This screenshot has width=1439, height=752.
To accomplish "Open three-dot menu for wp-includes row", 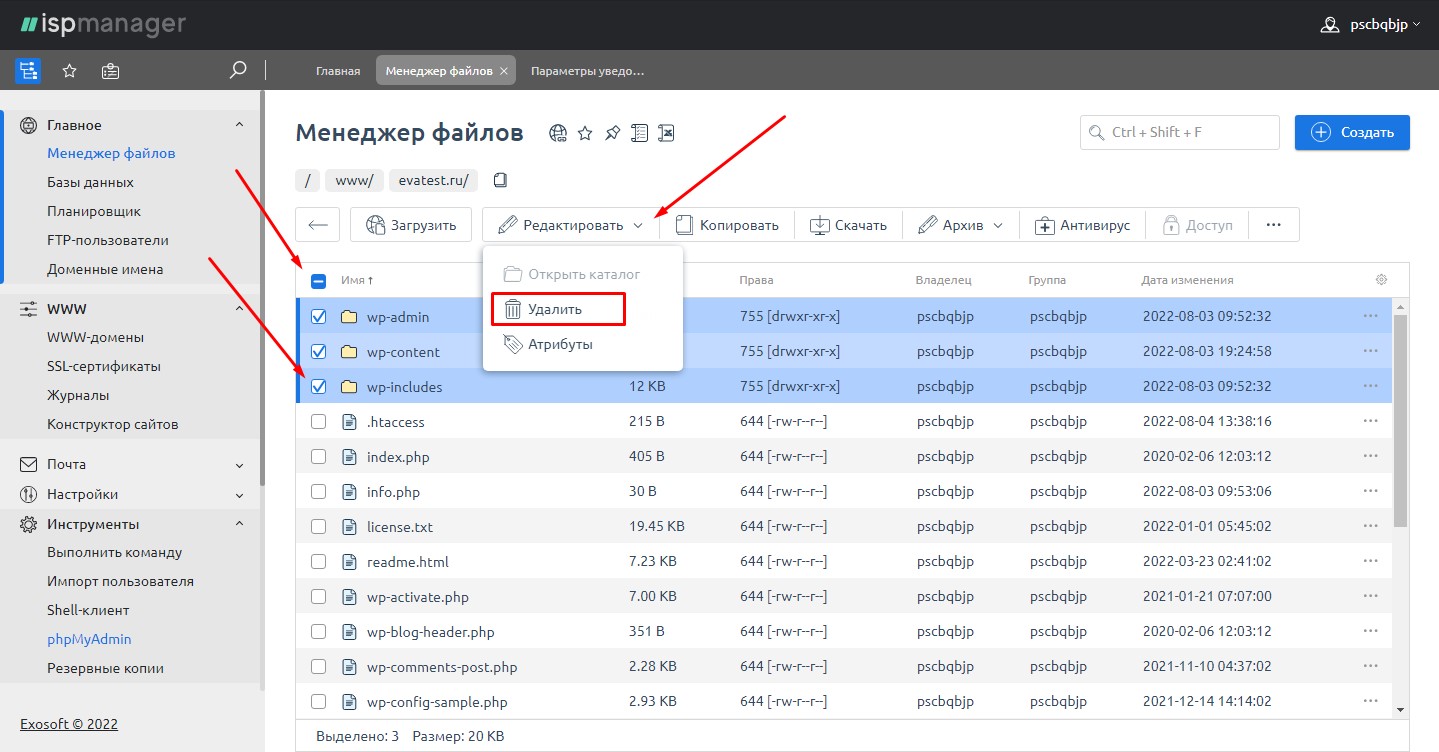I will (x=1370, y=387).
